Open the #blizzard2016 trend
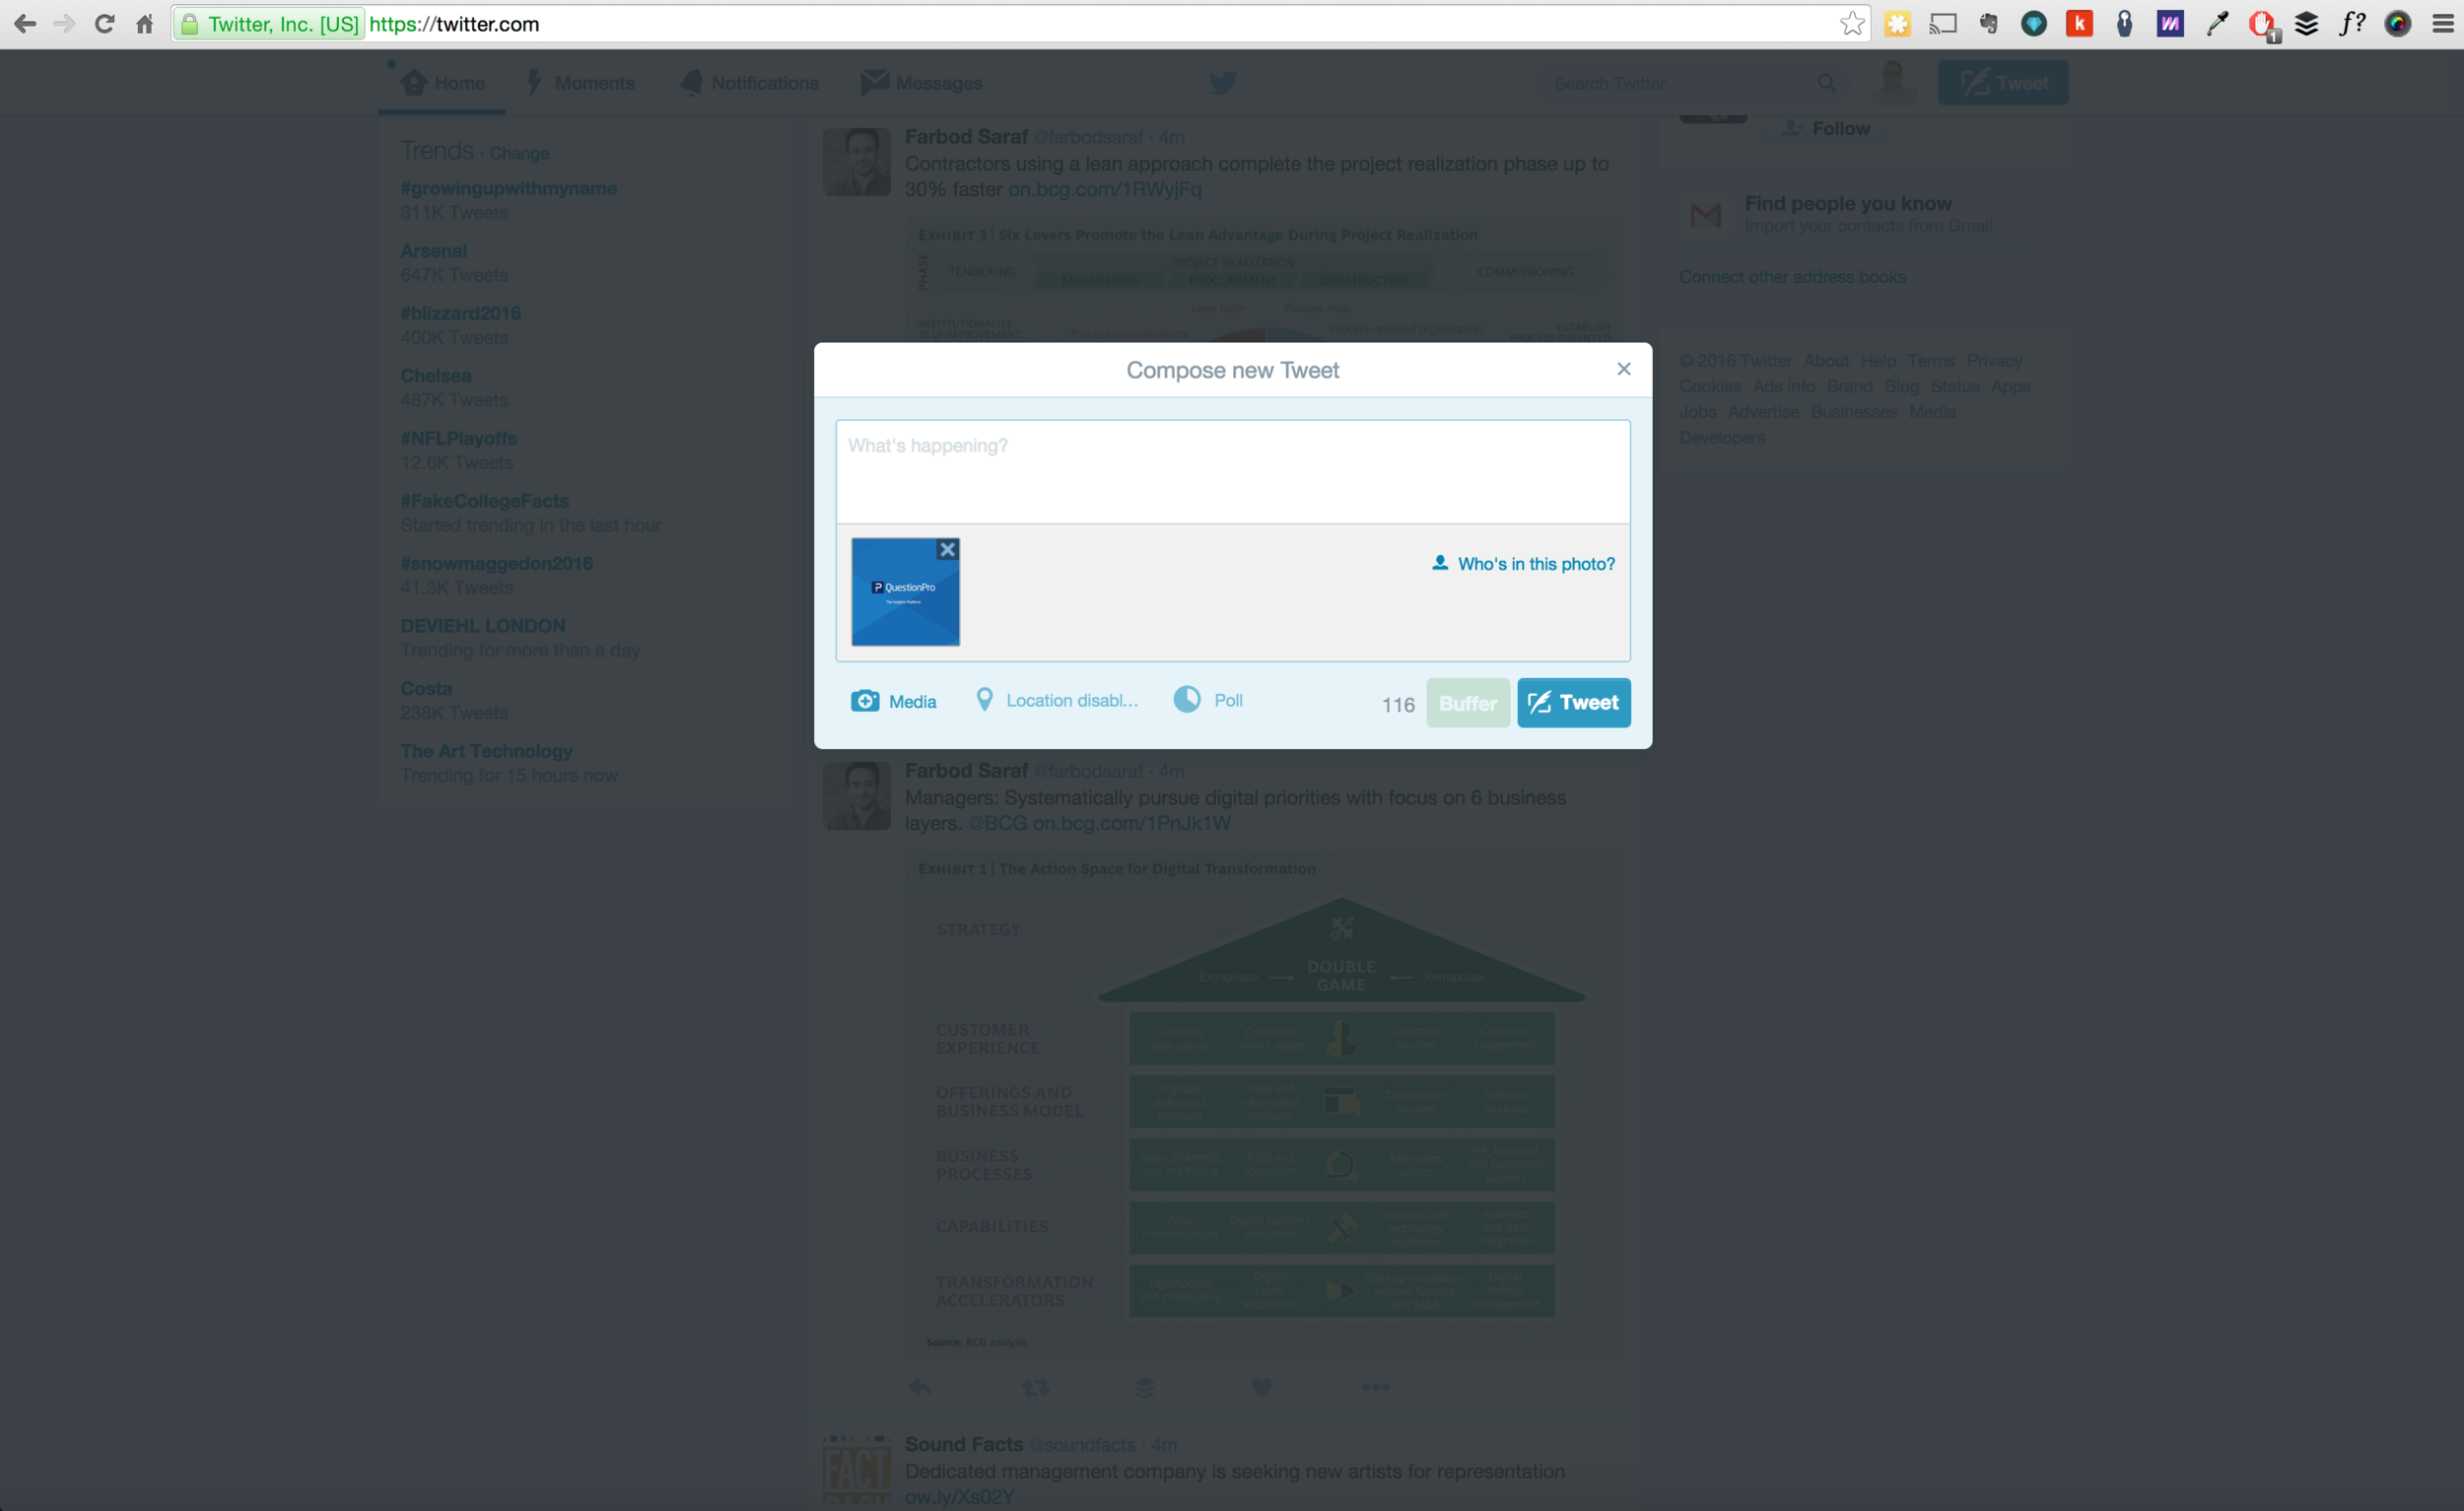This screenshot has width=2464, height=1511. (461, 313)
